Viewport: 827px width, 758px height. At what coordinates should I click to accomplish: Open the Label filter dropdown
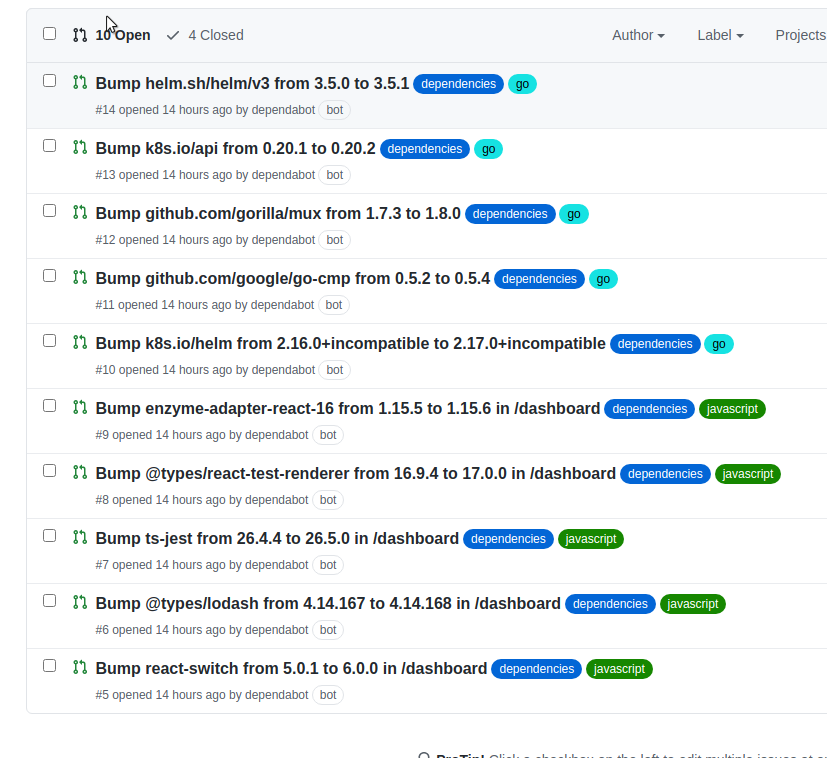click(x=720, y=35)
